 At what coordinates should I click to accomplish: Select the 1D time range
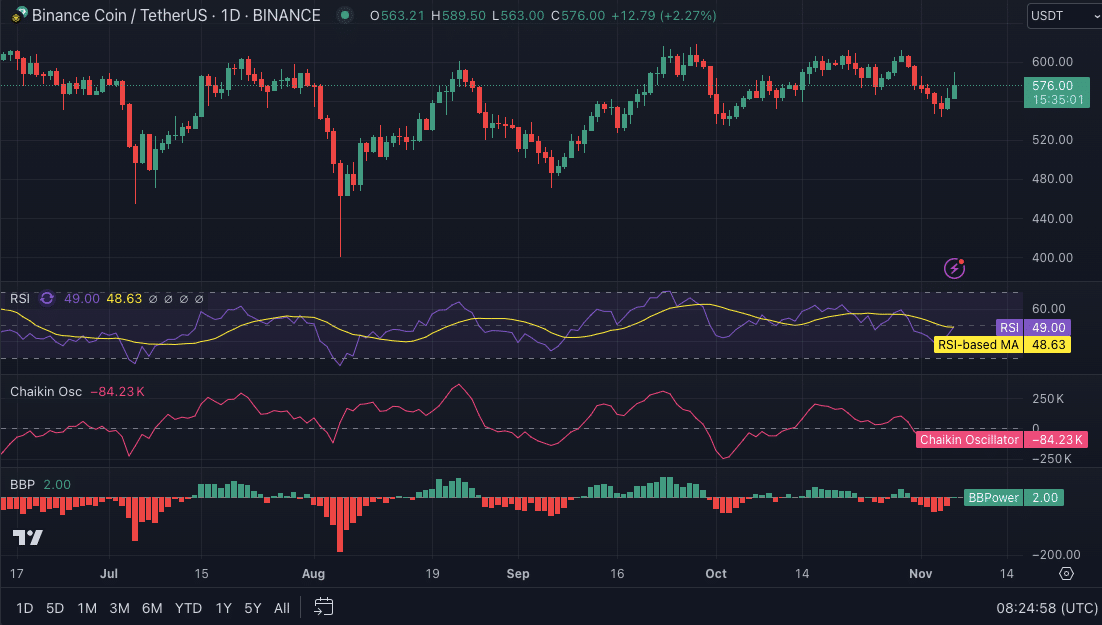(25, 608)
